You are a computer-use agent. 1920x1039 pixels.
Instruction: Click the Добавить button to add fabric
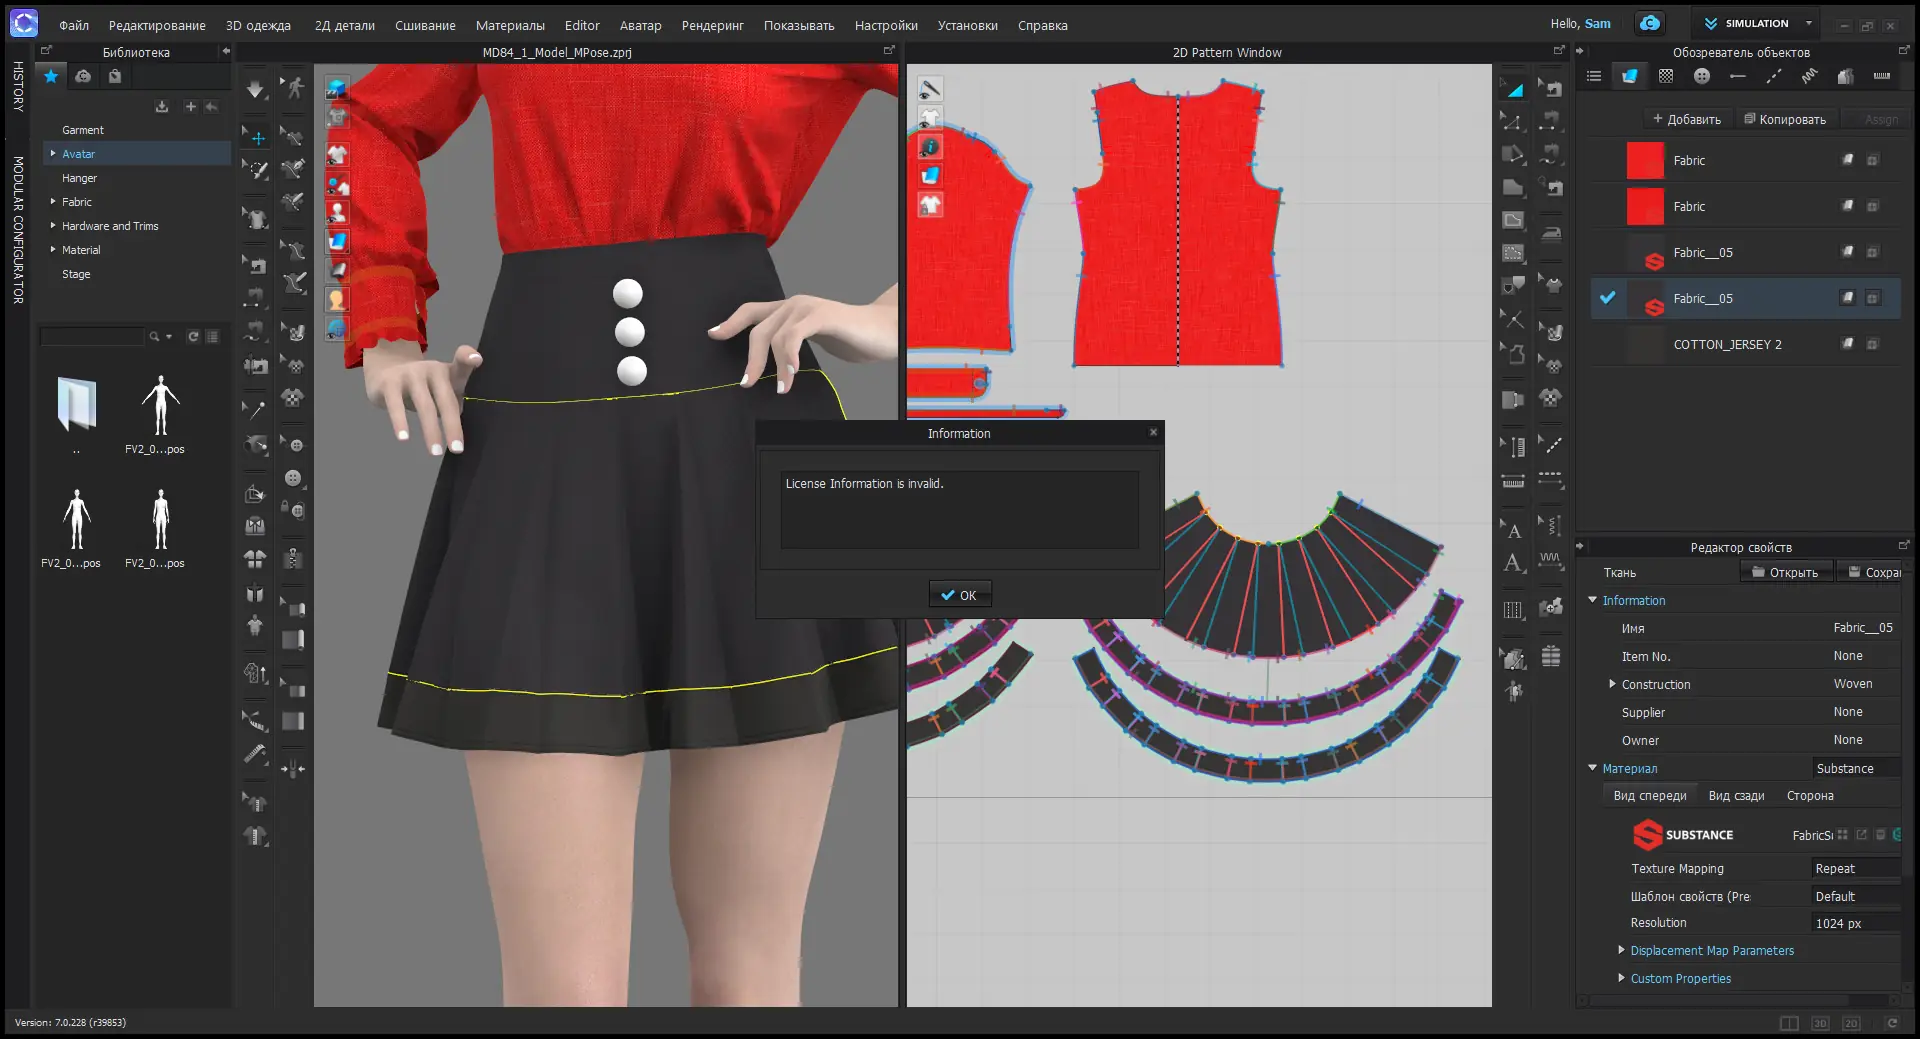tap(1687, 119)
